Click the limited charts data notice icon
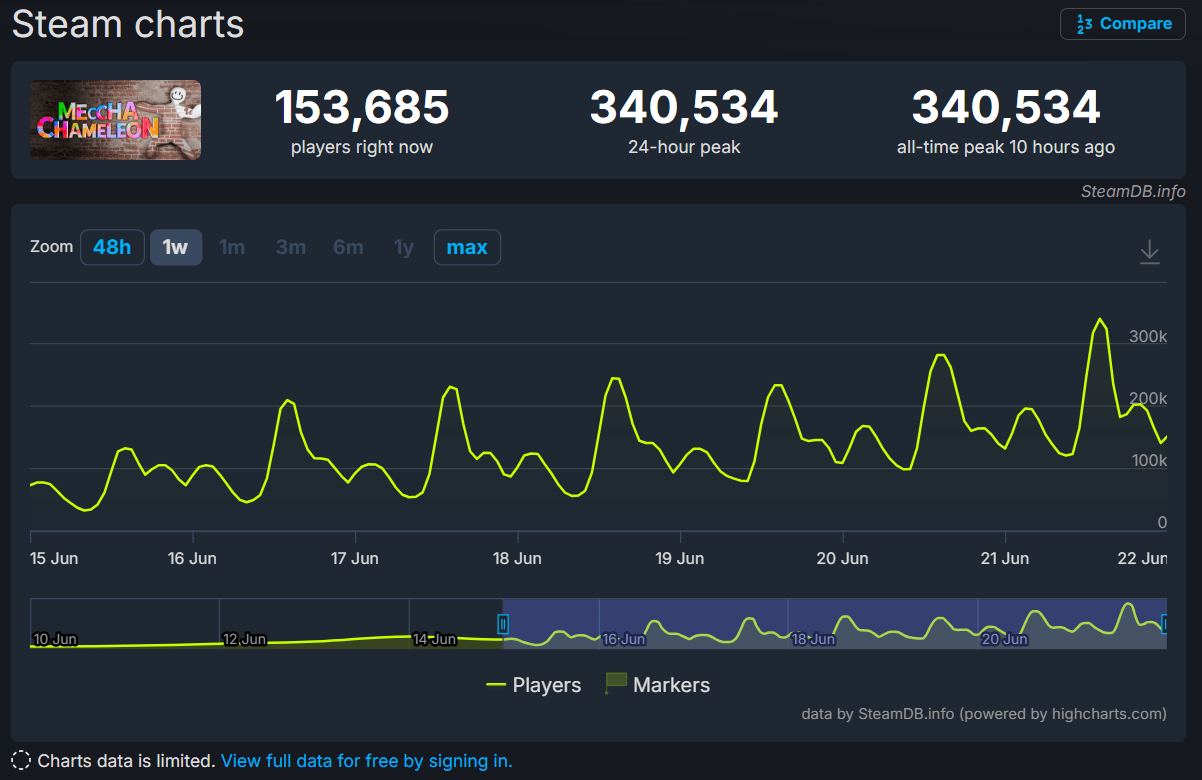 [x=22, y=761]
